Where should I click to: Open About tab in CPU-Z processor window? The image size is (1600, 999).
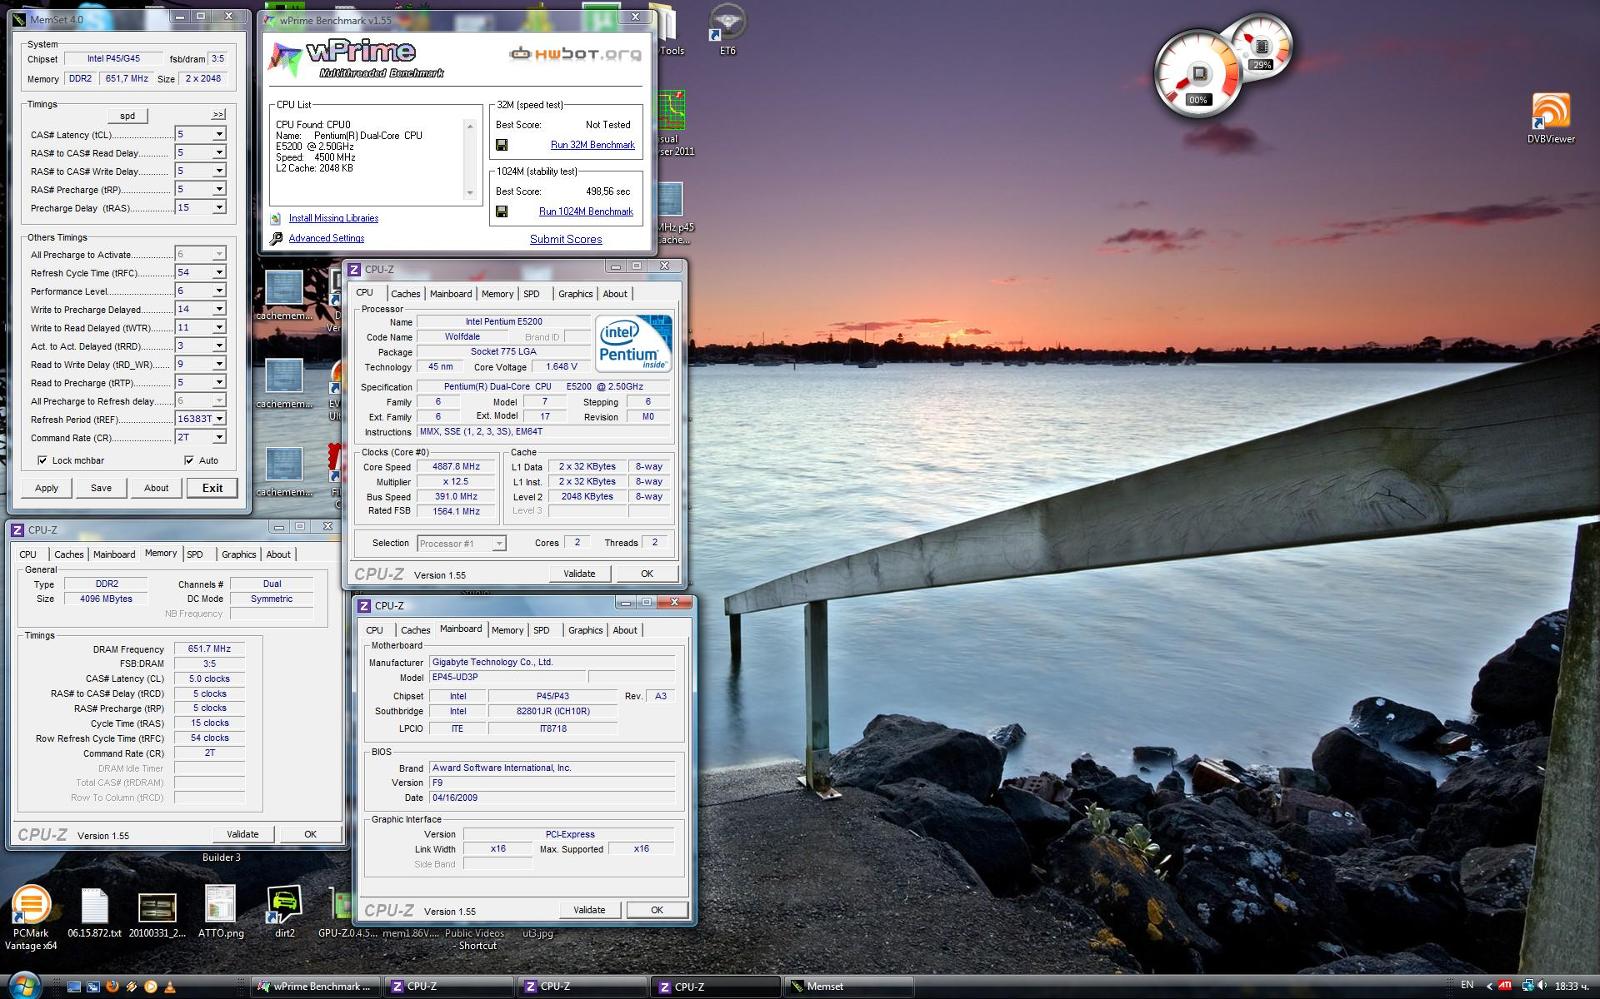(615, 294)
